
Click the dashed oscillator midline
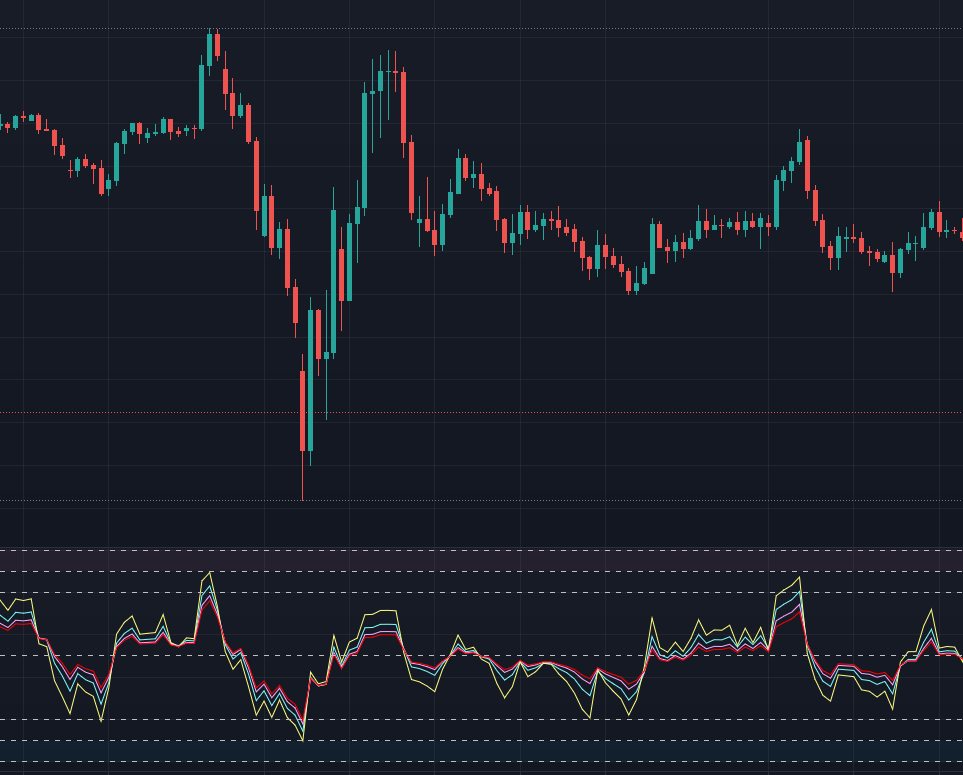pyautogui.click(x=482, y=655)
